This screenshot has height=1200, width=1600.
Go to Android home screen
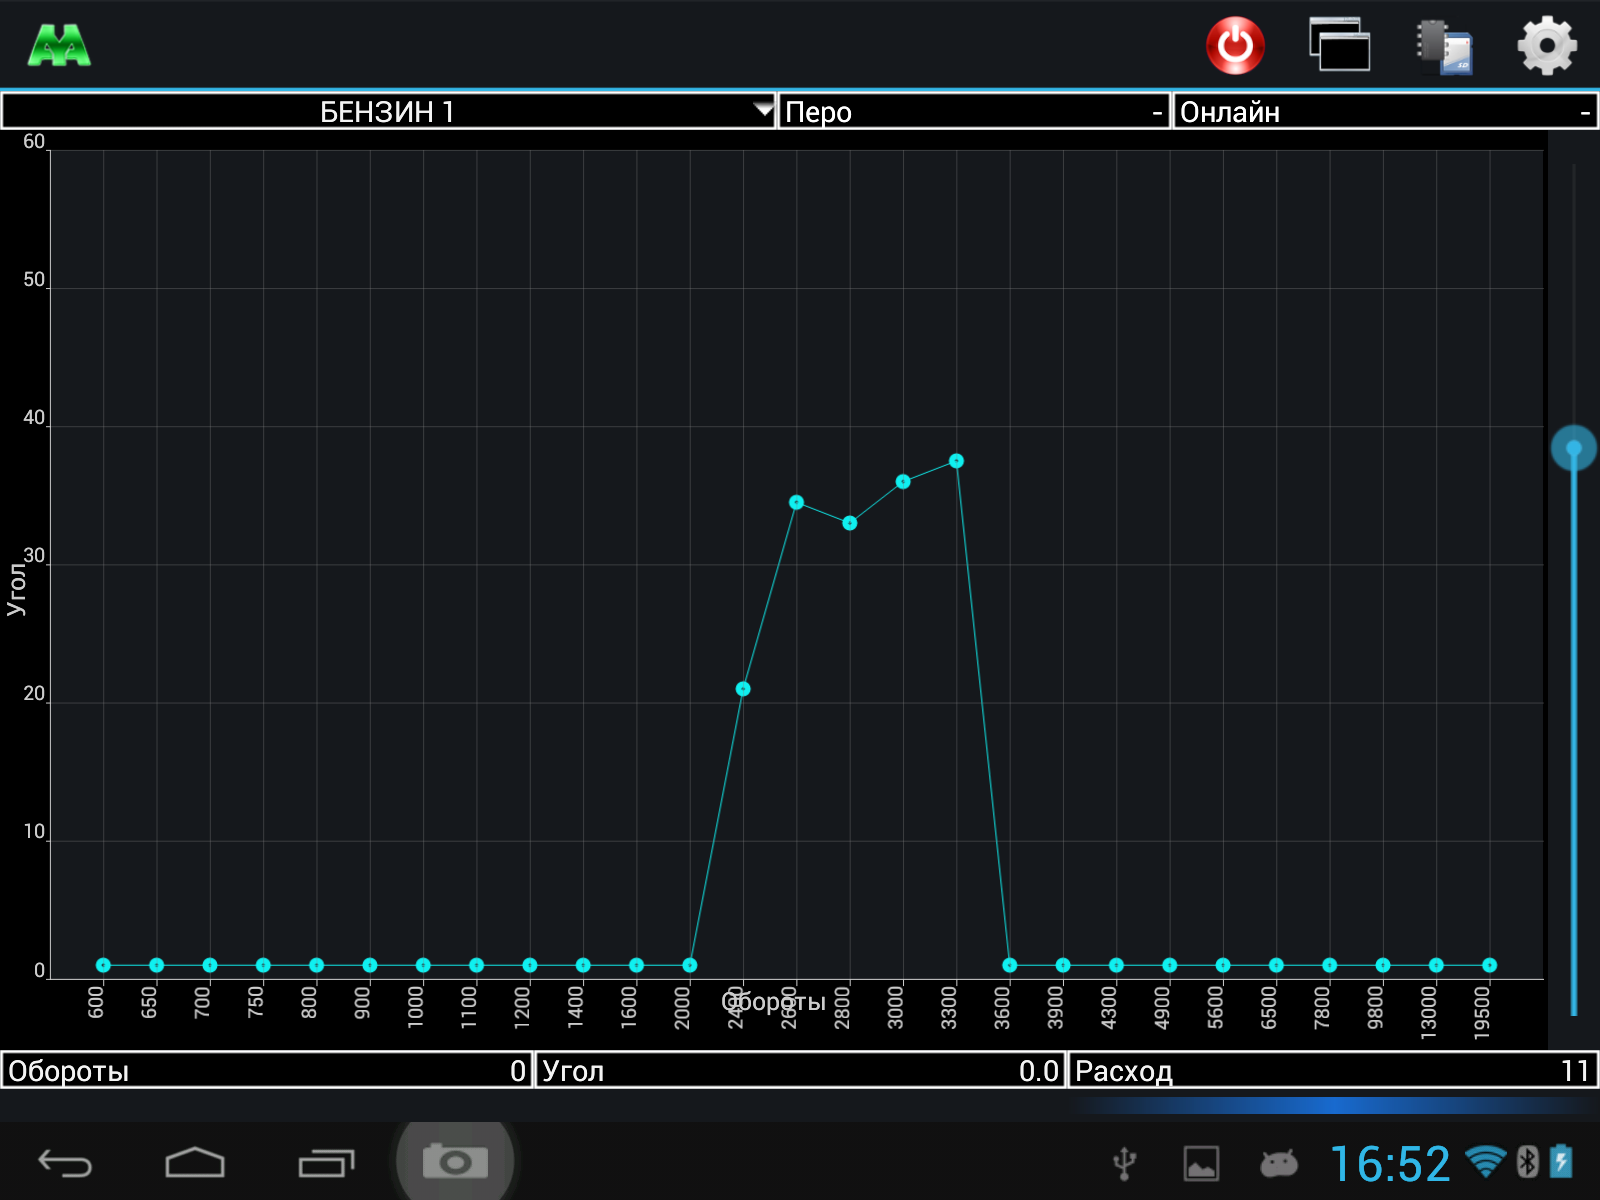click(x=195, y=1163)
